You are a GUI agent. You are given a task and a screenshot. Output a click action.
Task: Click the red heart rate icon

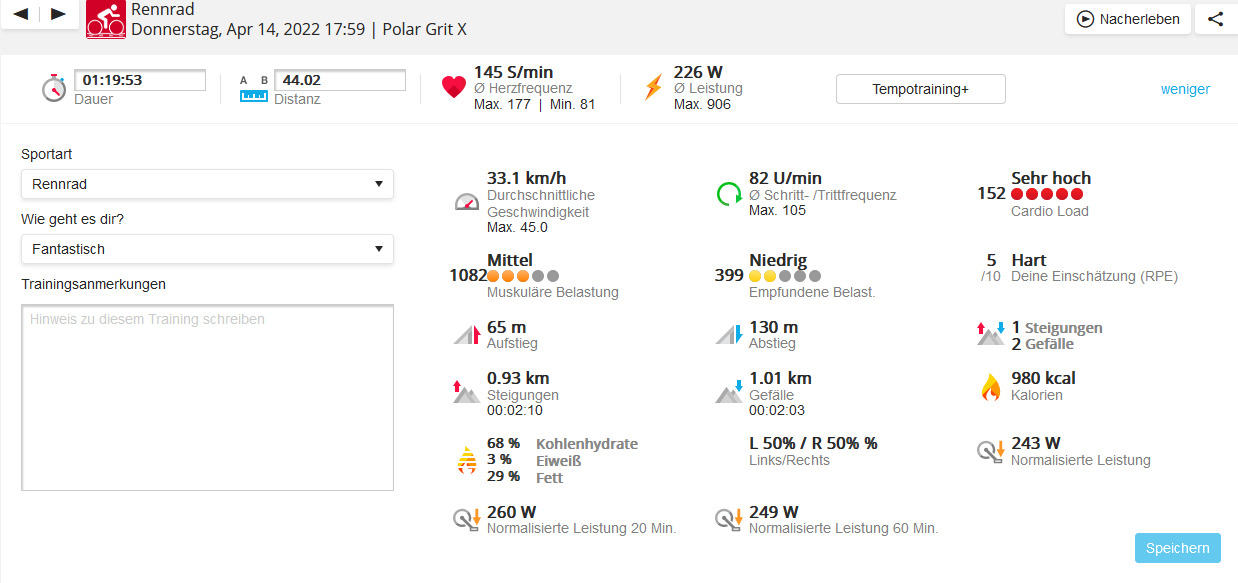click(454, 88)
